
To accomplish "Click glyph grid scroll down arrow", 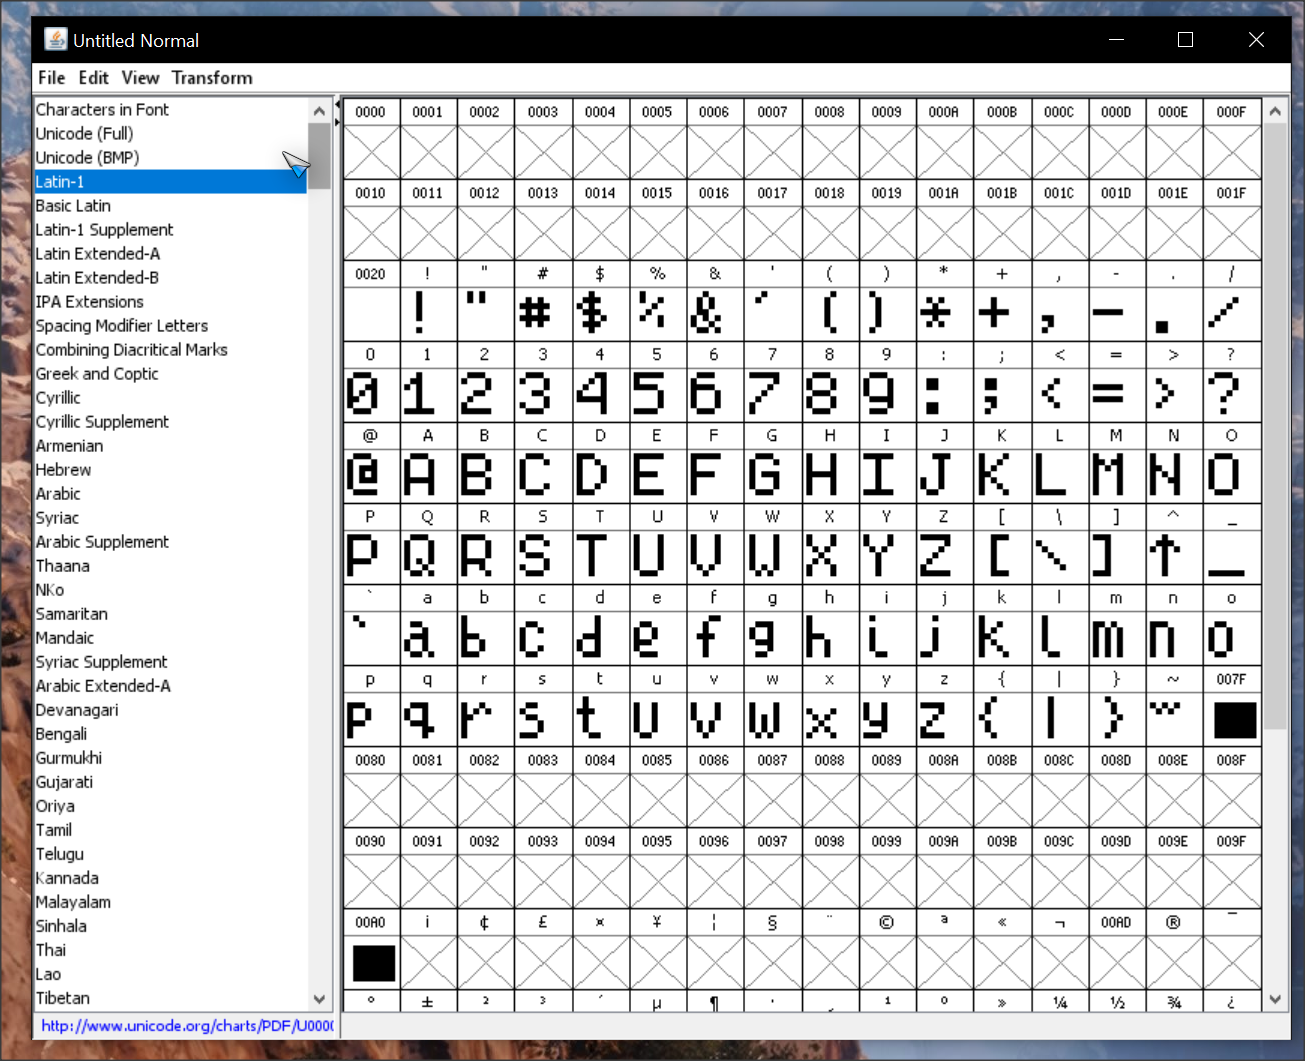I will click(1275, 998).
